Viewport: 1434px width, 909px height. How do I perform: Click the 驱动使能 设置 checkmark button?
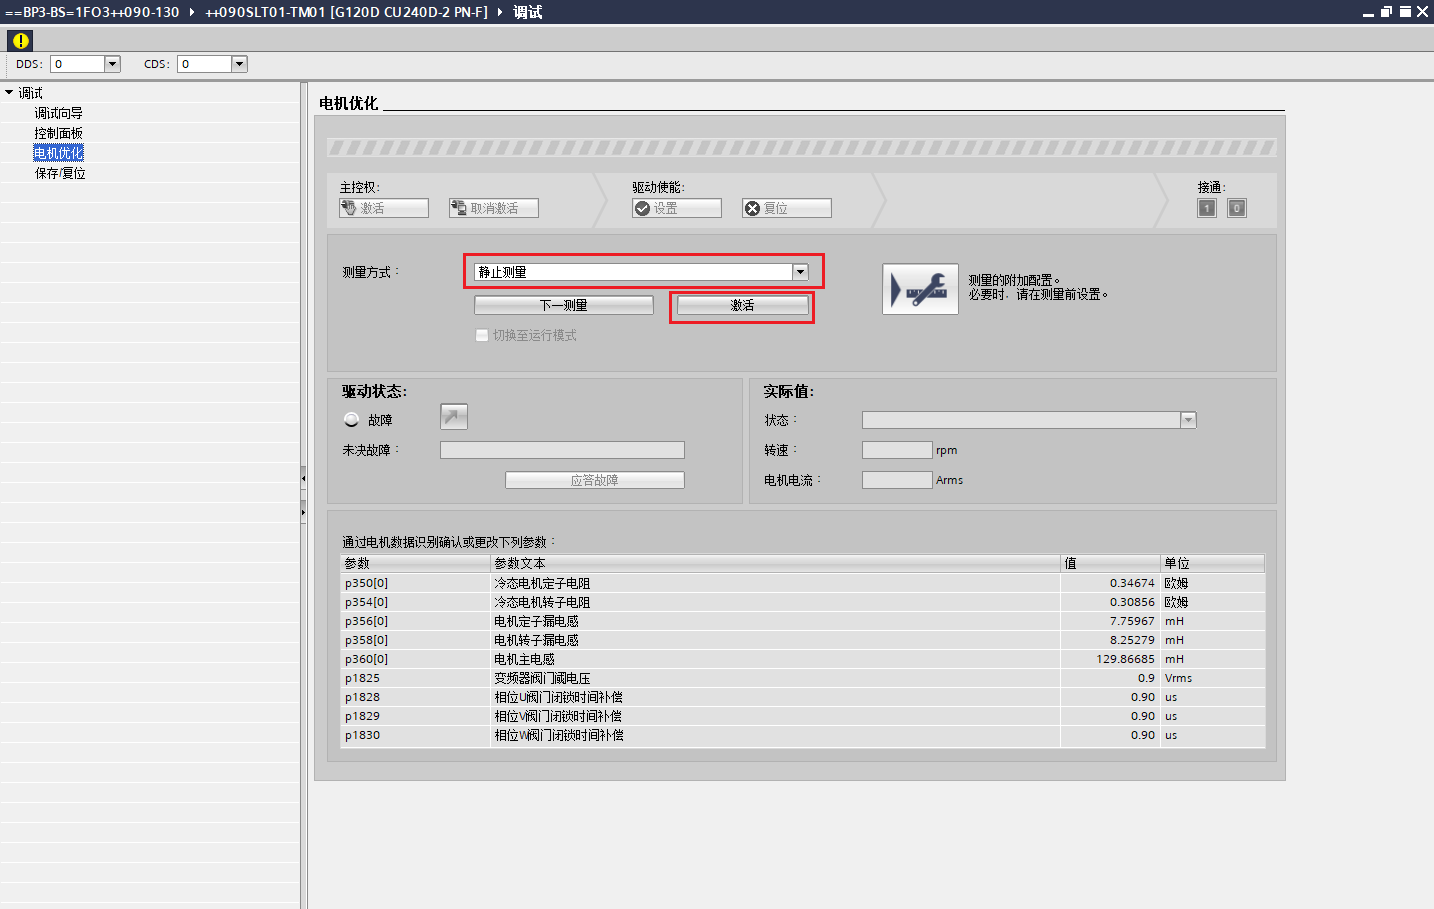[x=677, y=208]
